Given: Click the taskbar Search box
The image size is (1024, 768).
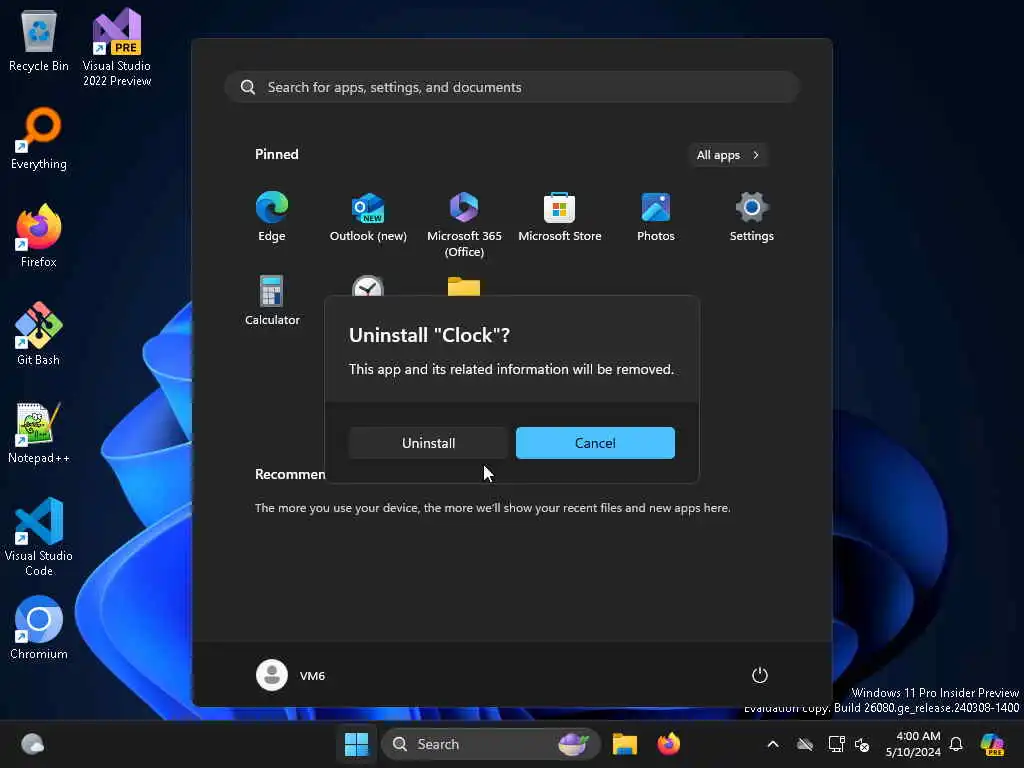Looking at the screenshot, I should click(490, 744).
